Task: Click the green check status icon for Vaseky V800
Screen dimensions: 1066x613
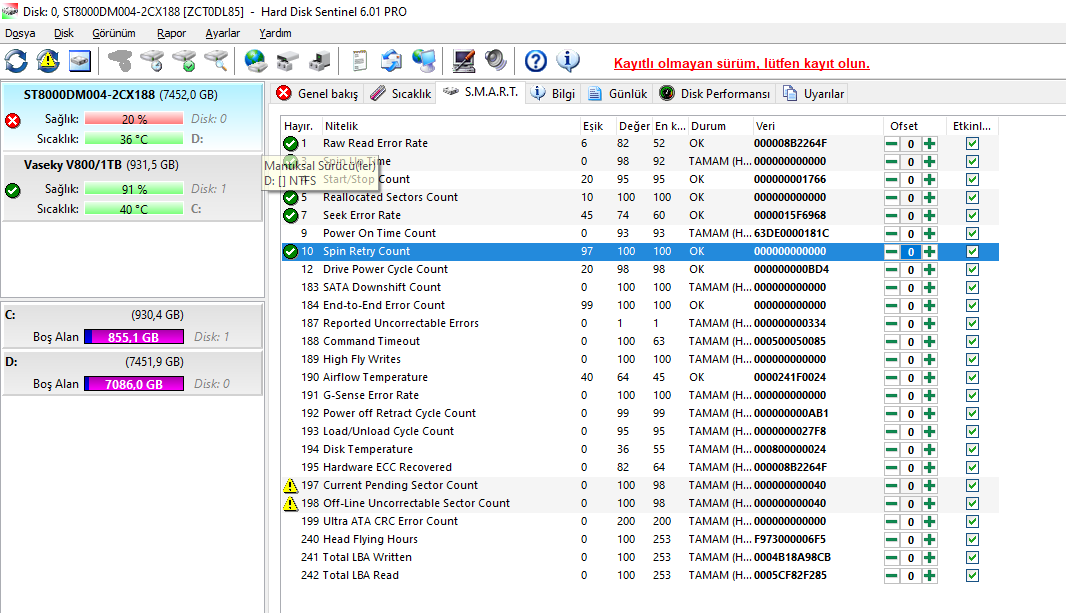Action: [x=13, y=191]
